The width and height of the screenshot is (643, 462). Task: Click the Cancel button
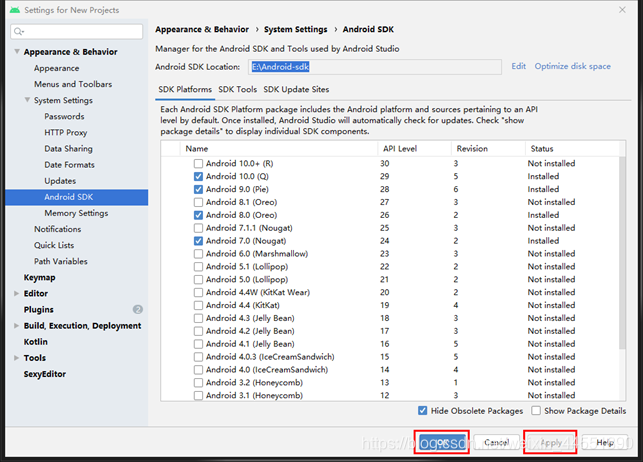[496, 442]
